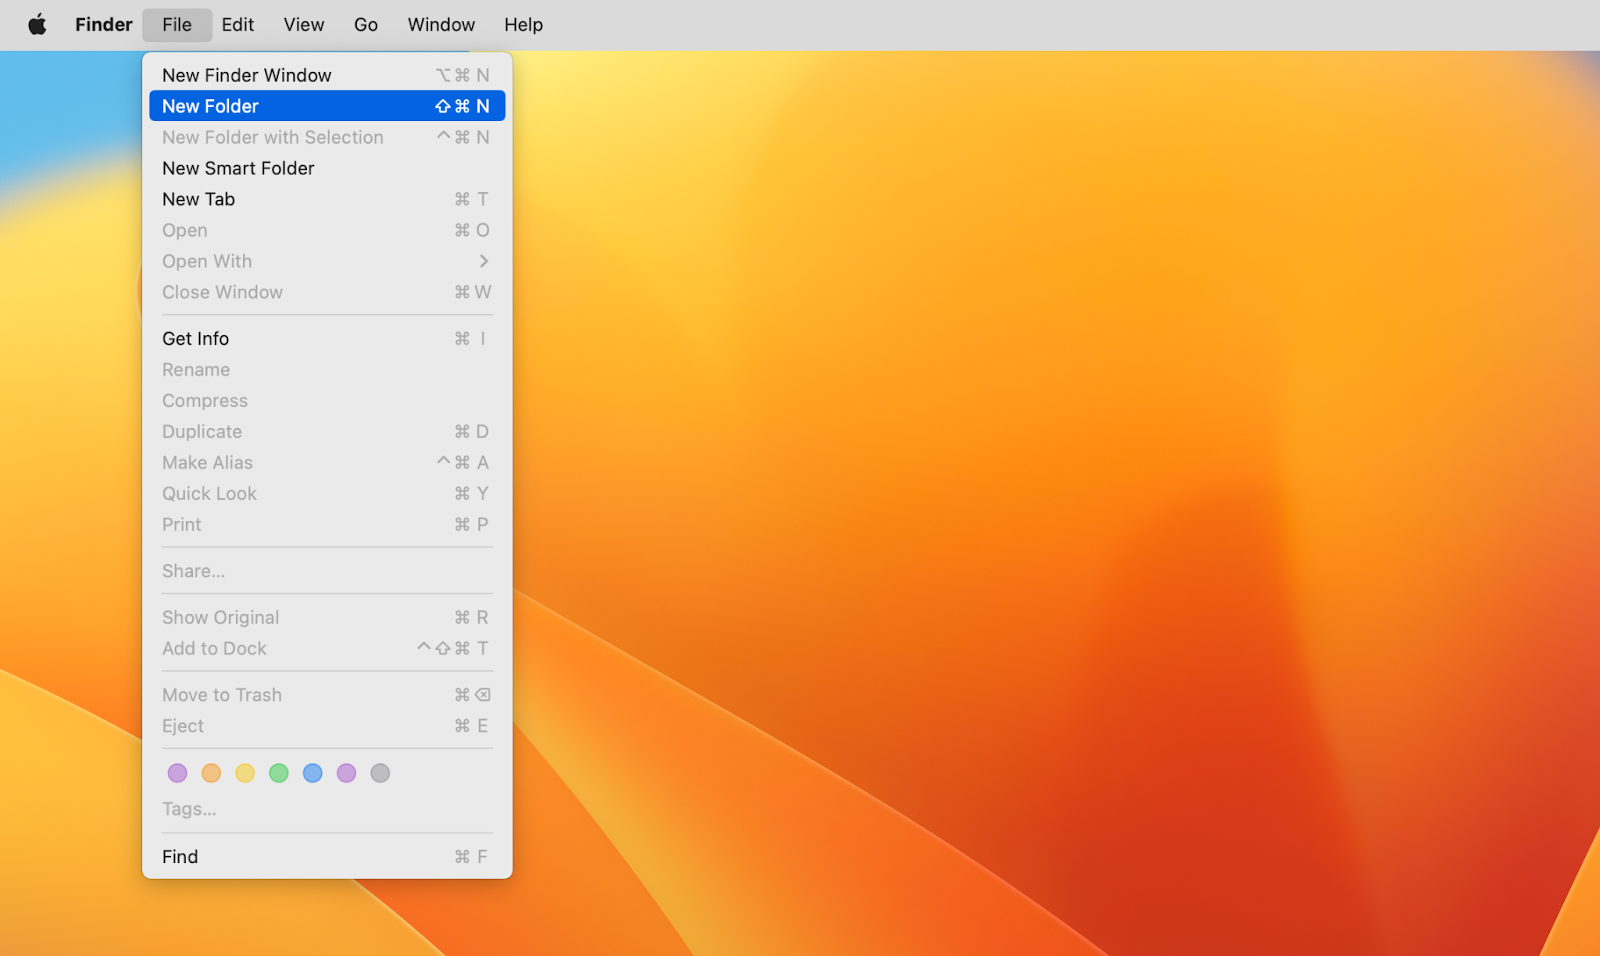Select the orange tag swatch
The width and height of the screenshot is (1600, 956).
point(211,772)
